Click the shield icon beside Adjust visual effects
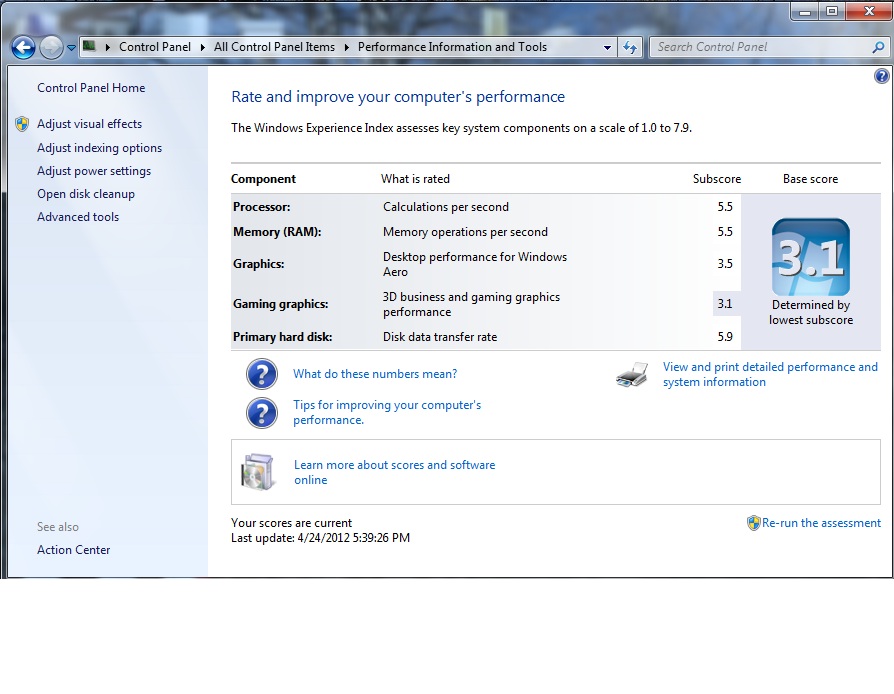The width and height of the screenshot is (894, 694). (x=22, y=124)
